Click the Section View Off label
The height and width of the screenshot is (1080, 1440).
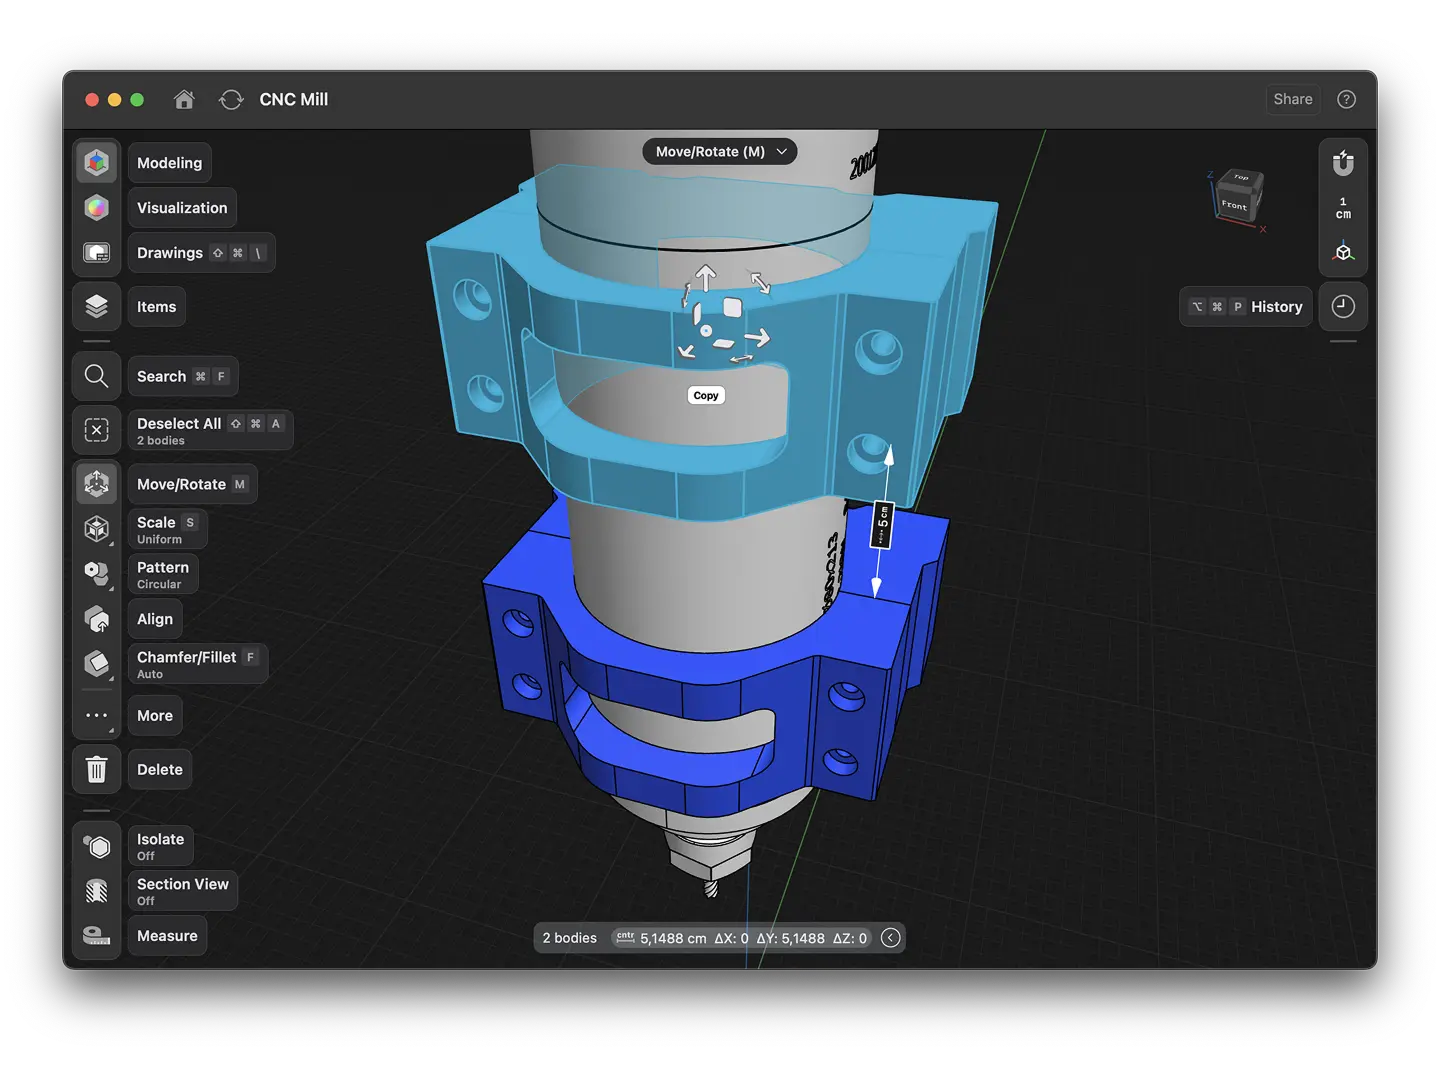click(183, 891)
